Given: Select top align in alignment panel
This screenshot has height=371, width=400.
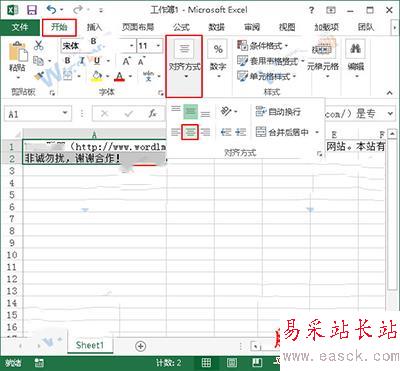Looking at the screenshot, I should pos(176,110).
